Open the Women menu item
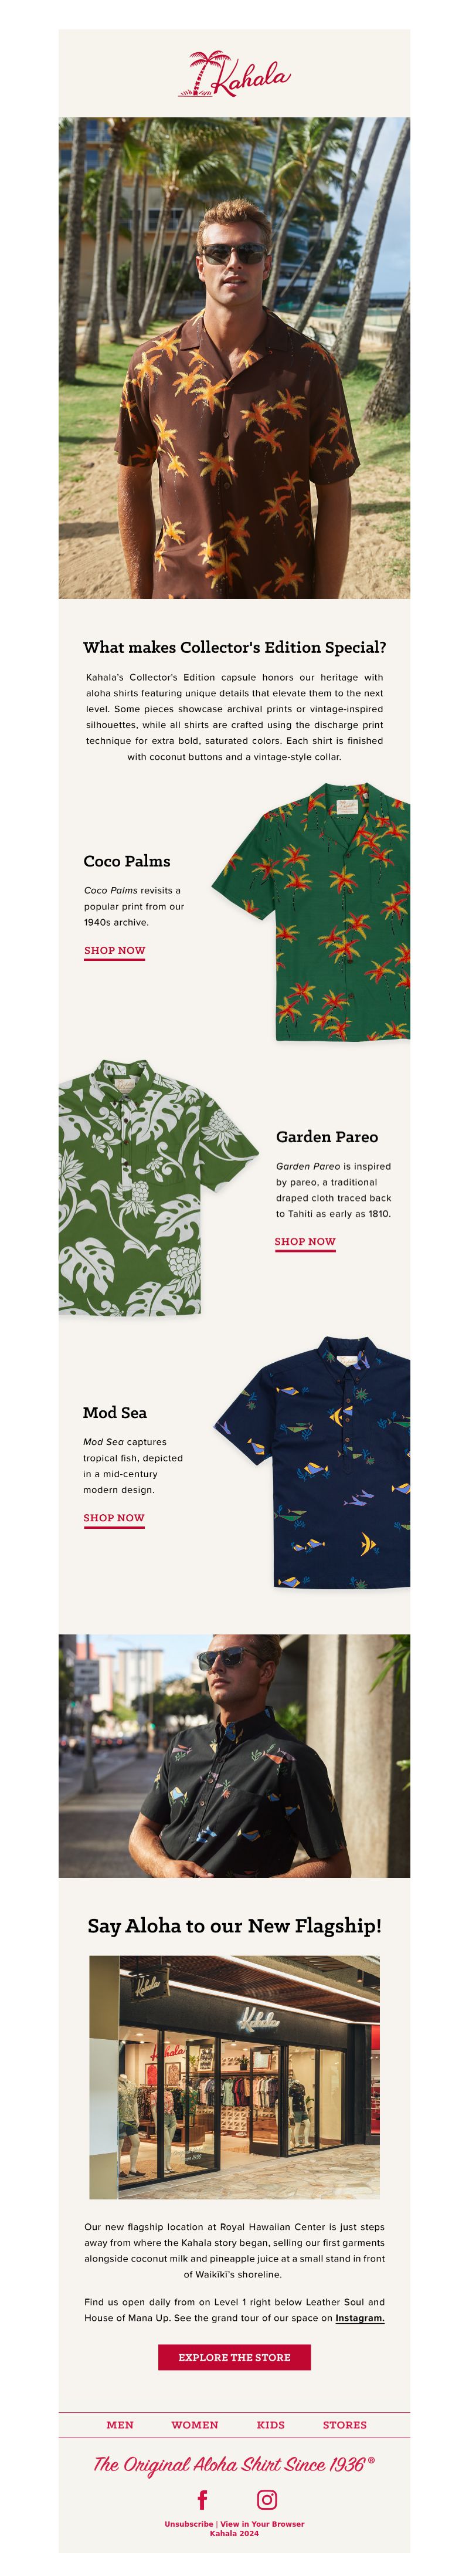 (x=195, y=2425)
